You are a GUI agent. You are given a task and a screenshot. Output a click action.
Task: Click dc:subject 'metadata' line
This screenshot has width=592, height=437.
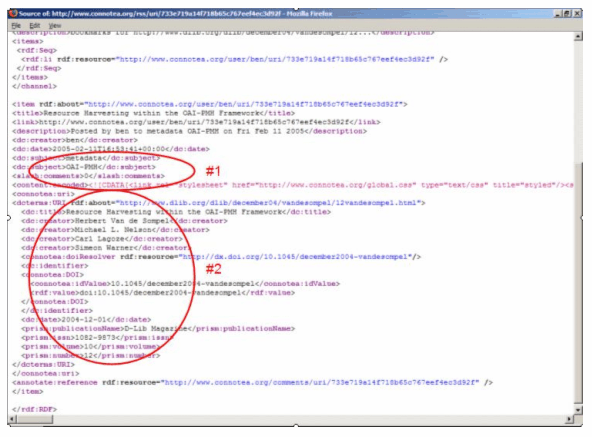pos(86,158)
